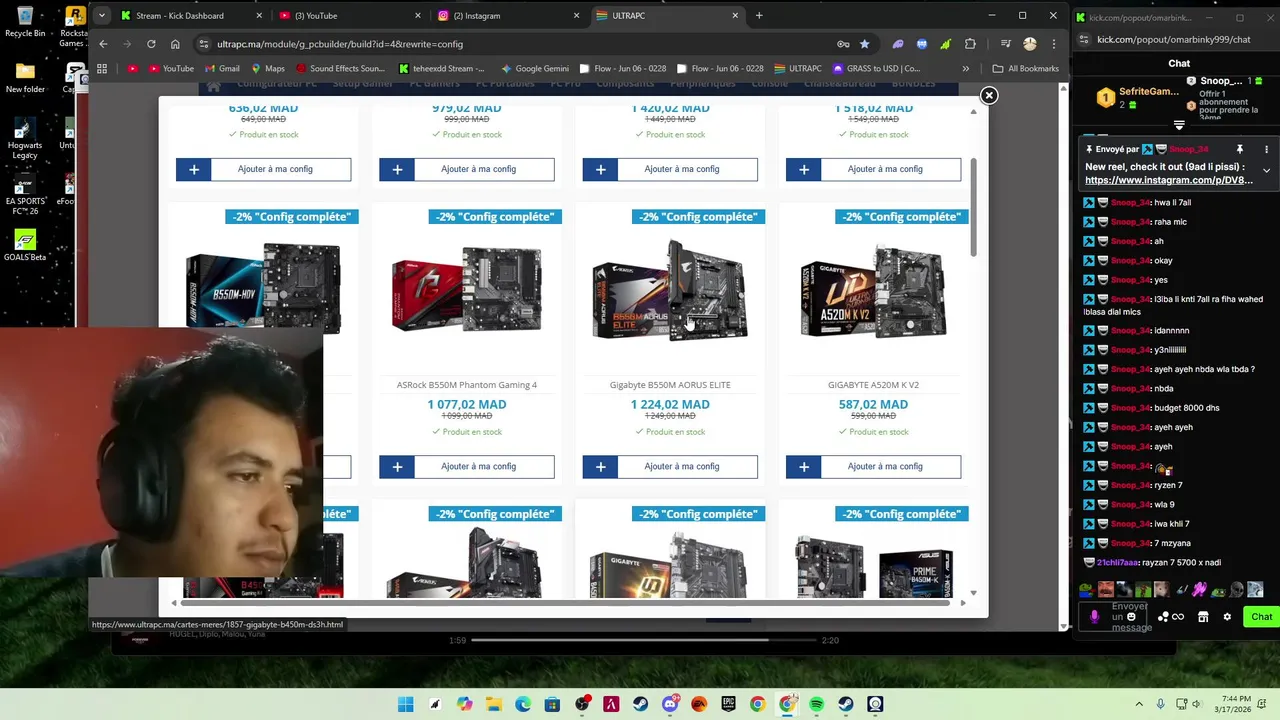Open YouTube bookmark

169,69
